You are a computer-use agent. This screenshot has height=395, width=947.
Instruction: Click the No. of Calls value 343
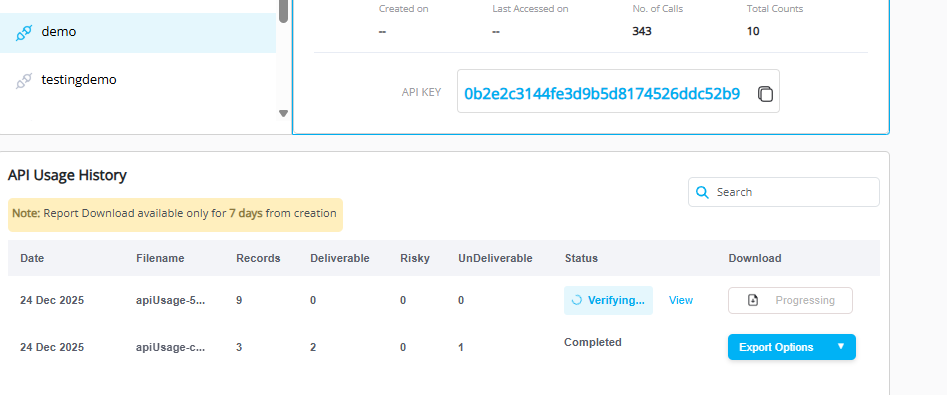tap(642, 31)
